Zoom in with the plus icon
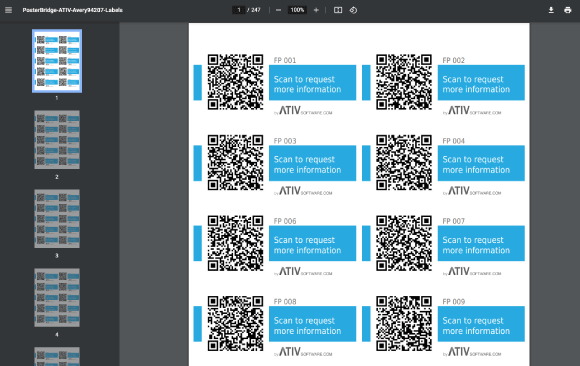This screenshot has width=580, height=366. tap(316, 10)
